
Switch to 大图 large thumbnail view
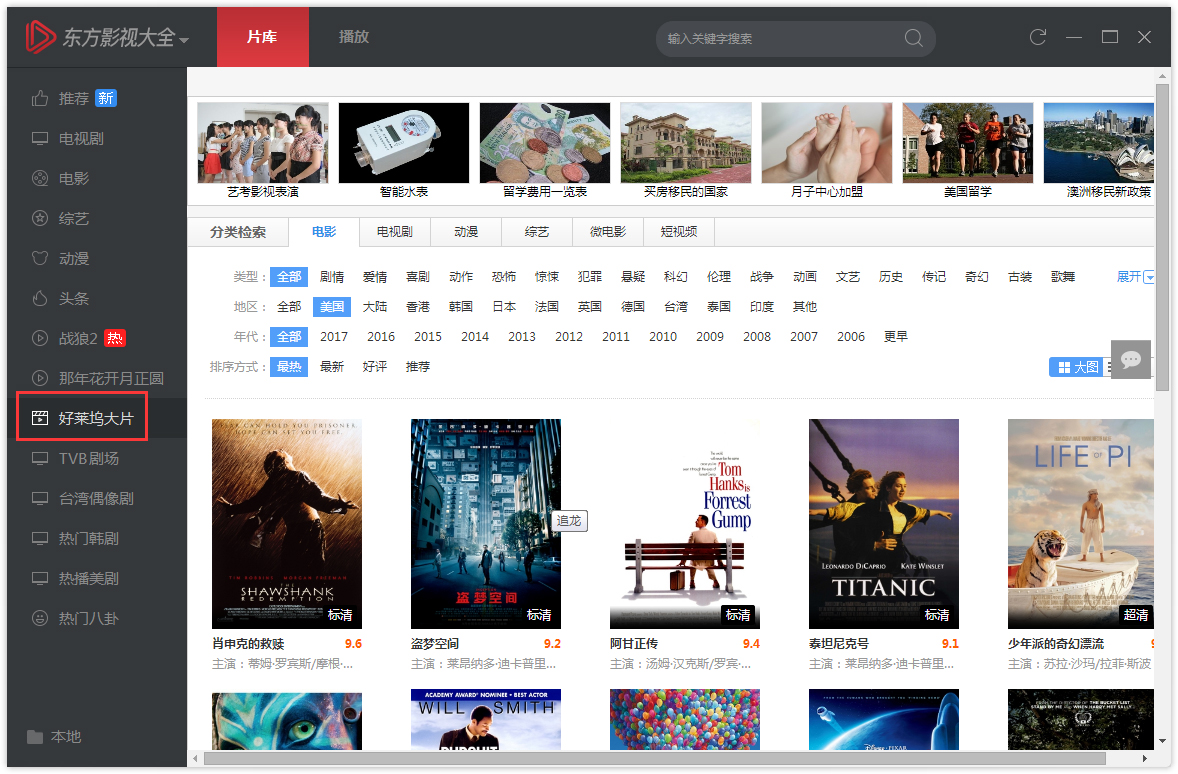click(1078, 367)
